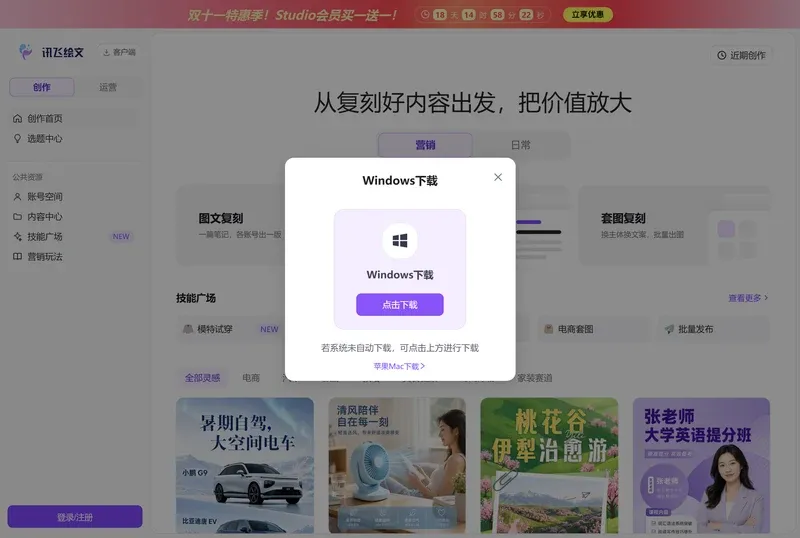Screen dimensions: 800x538
Task: Open the 套图复刻 card
Action: point(674,225)
